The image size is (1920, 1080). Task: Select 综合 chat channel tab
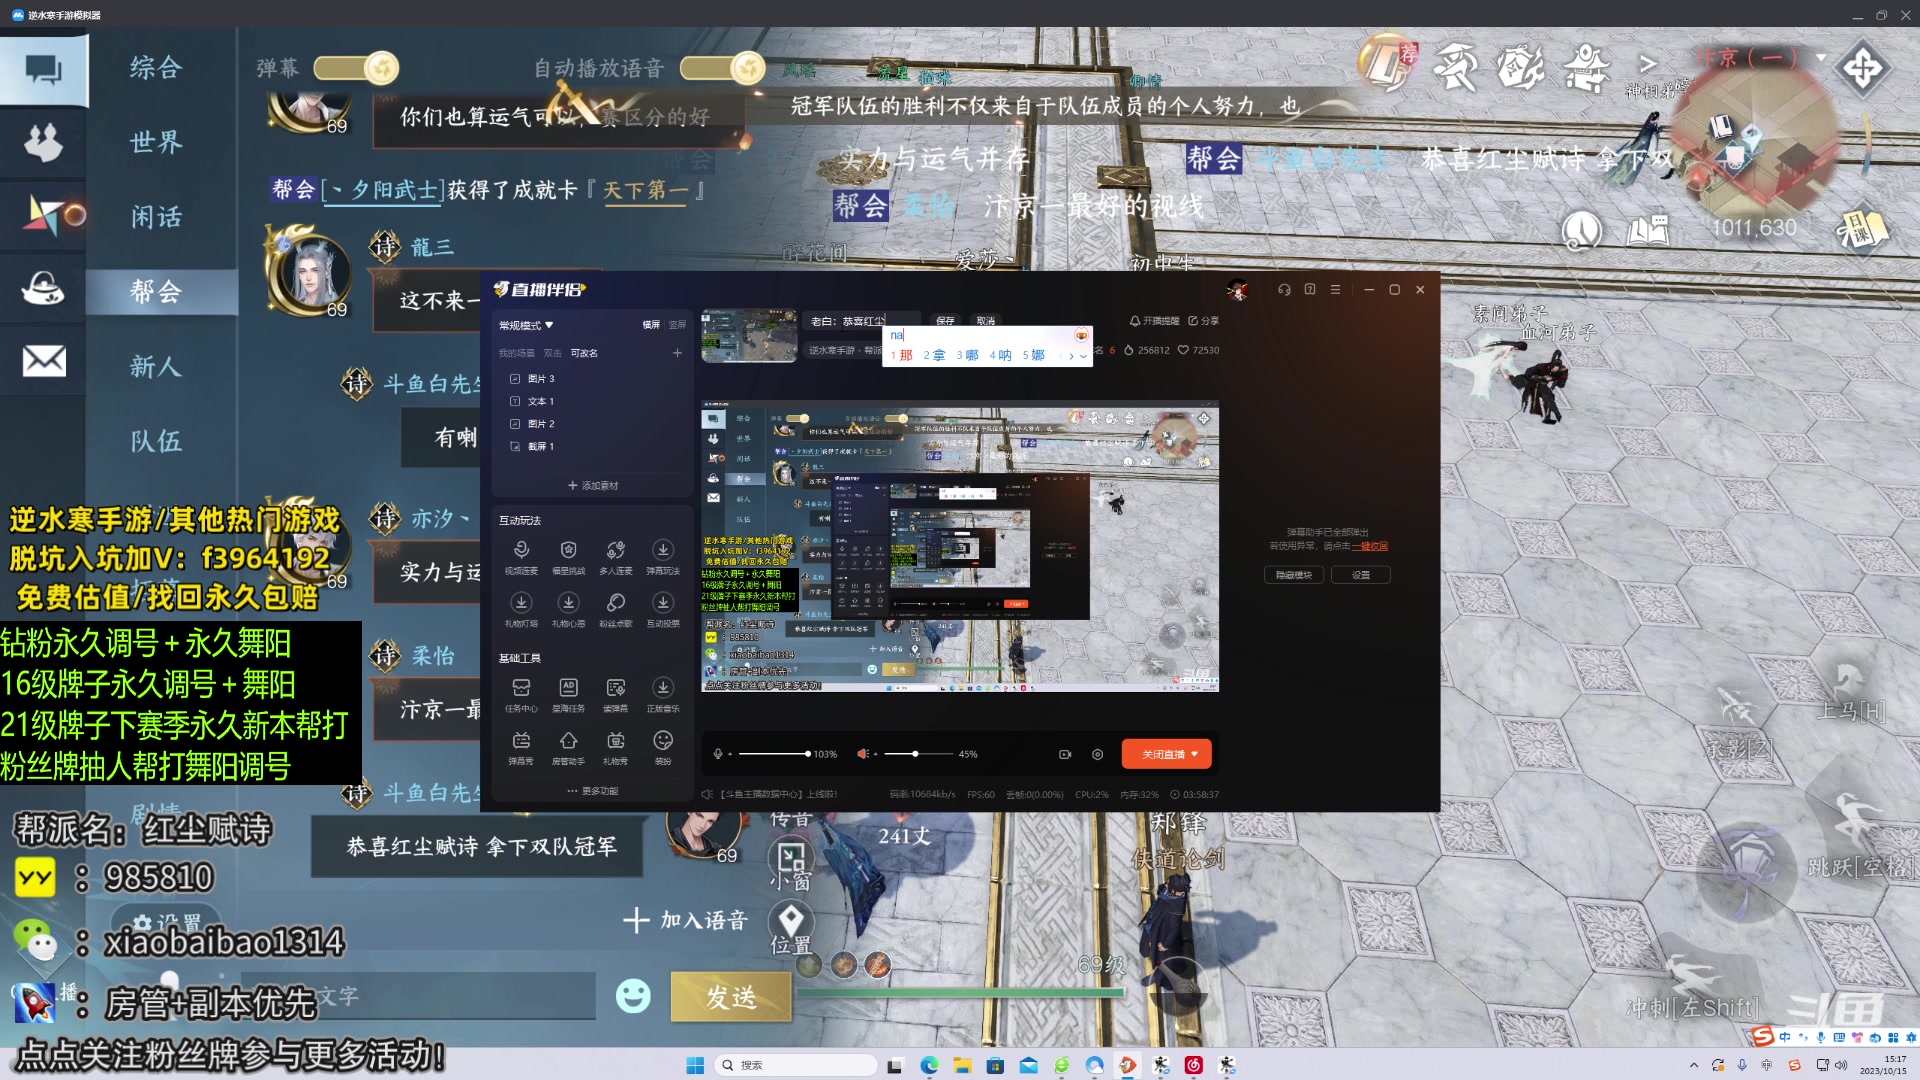pos(156,68)
